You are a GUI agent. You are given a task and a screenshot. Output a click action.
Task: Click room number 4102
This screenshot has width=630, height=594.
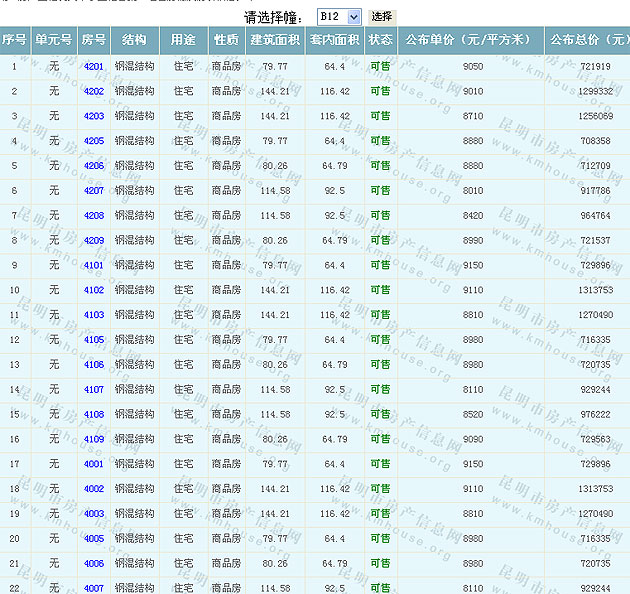[x=94, y=291]
